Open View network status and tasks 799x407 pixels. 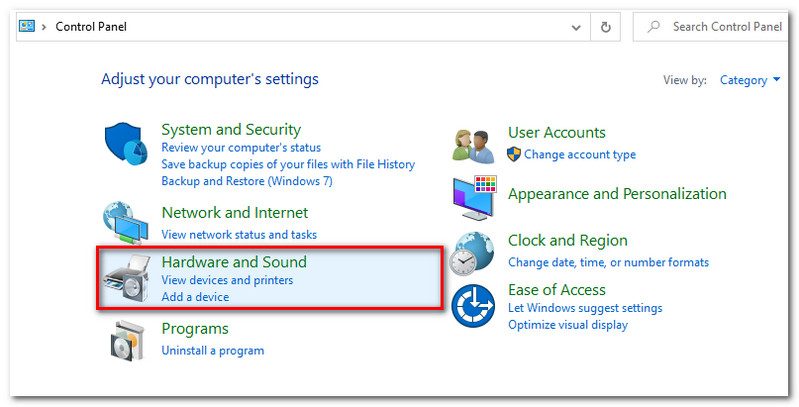(x=239, y=234)
